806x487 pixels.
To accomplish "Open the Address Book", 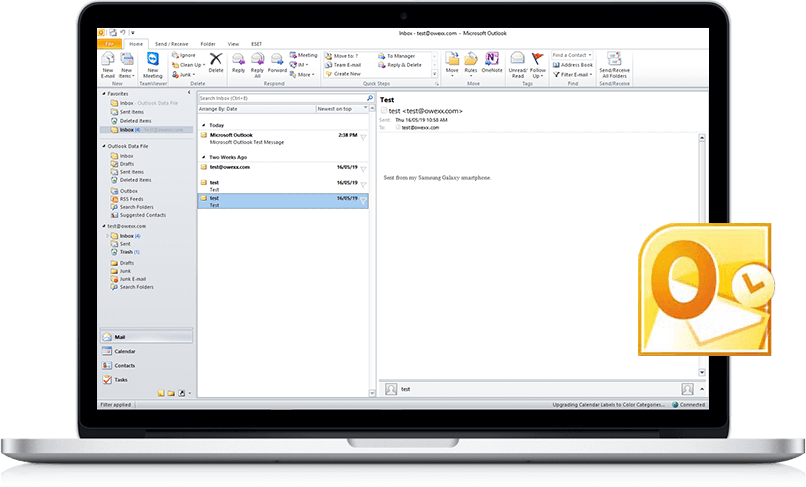I will point(573,65).
